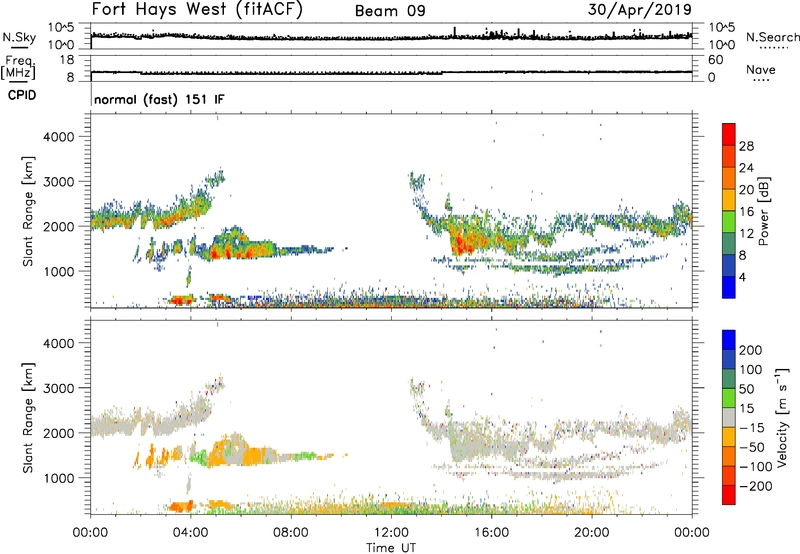The height and width of the screenshot is (554, 800).
Task: Click the 'Time UT' axis title
Action: pos(391,548)
